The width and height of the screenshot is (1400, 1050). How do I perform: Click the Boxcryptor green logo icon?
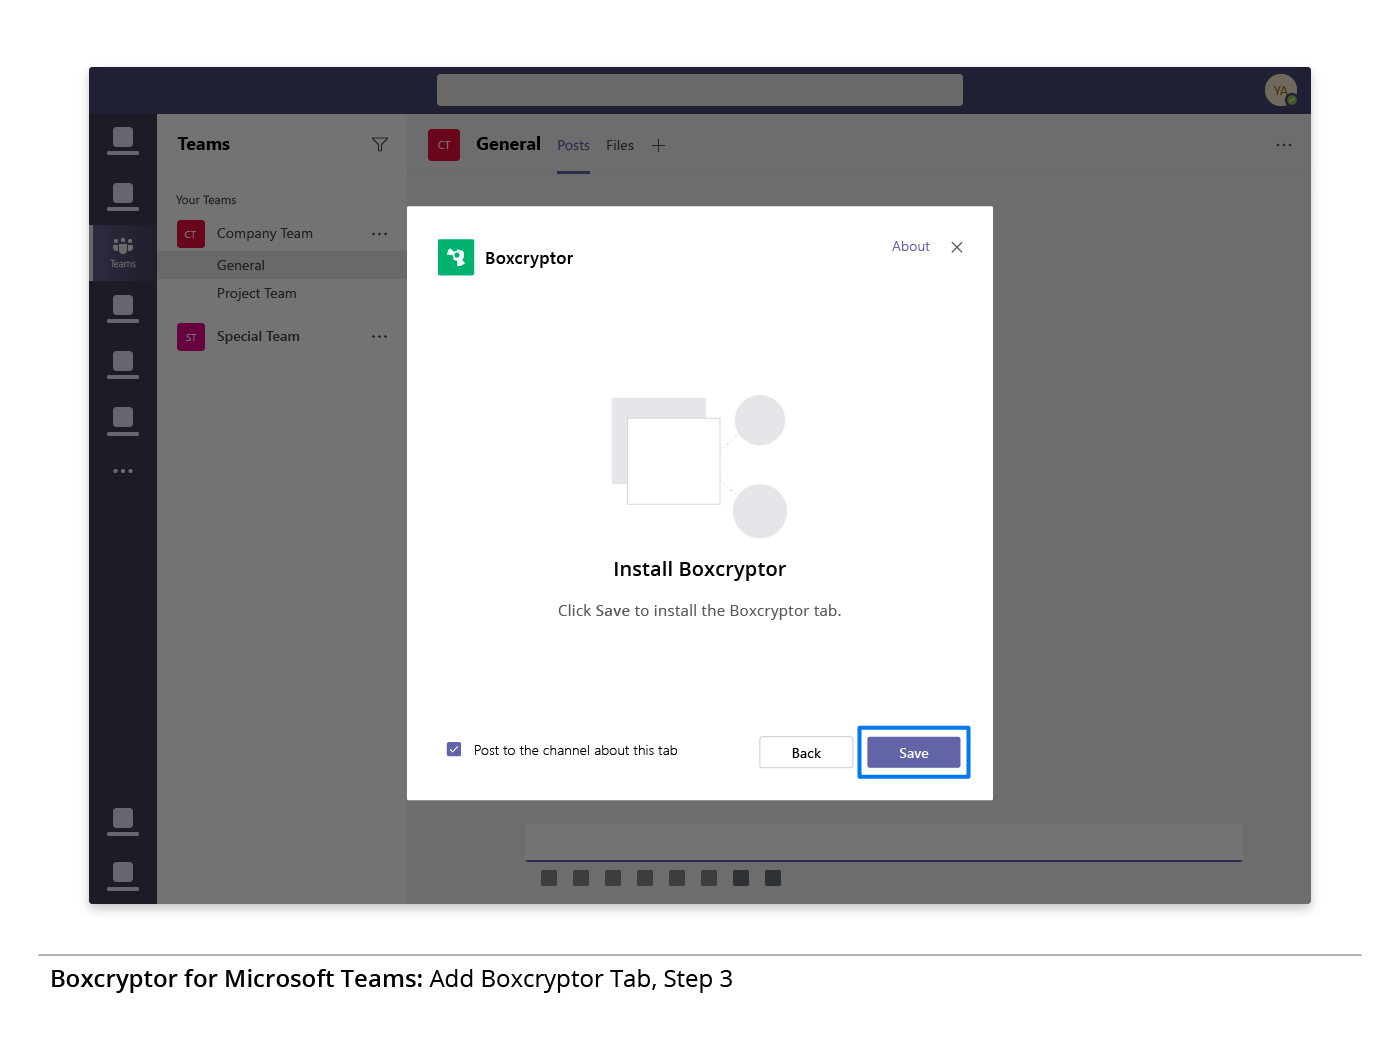coord(456,257)
